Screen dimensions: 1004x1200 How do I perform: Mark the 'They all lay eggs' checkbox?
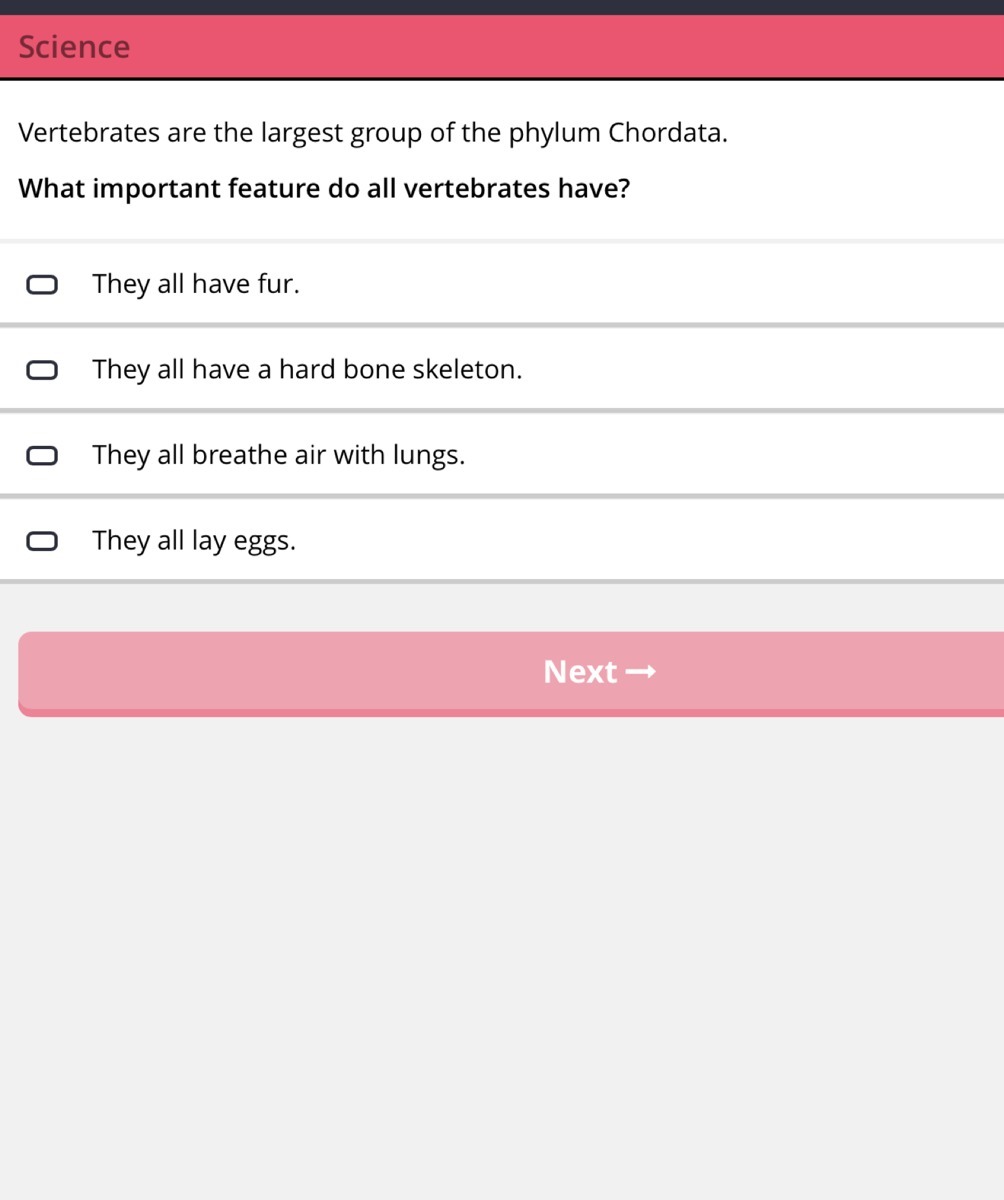[41, 541]
